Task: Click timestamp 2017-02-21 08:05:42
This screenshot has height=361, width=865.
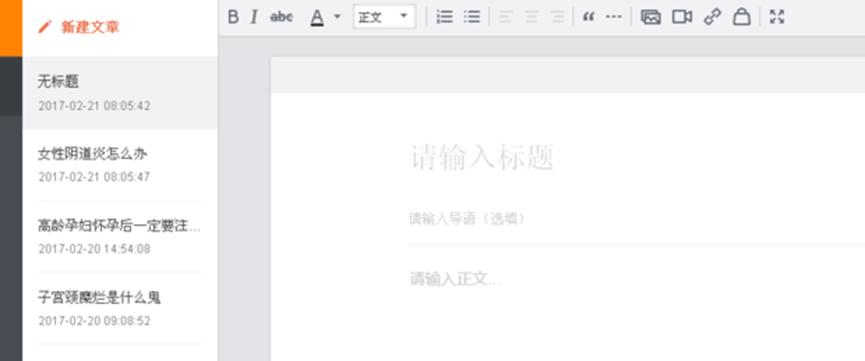Action: point(94,105)
